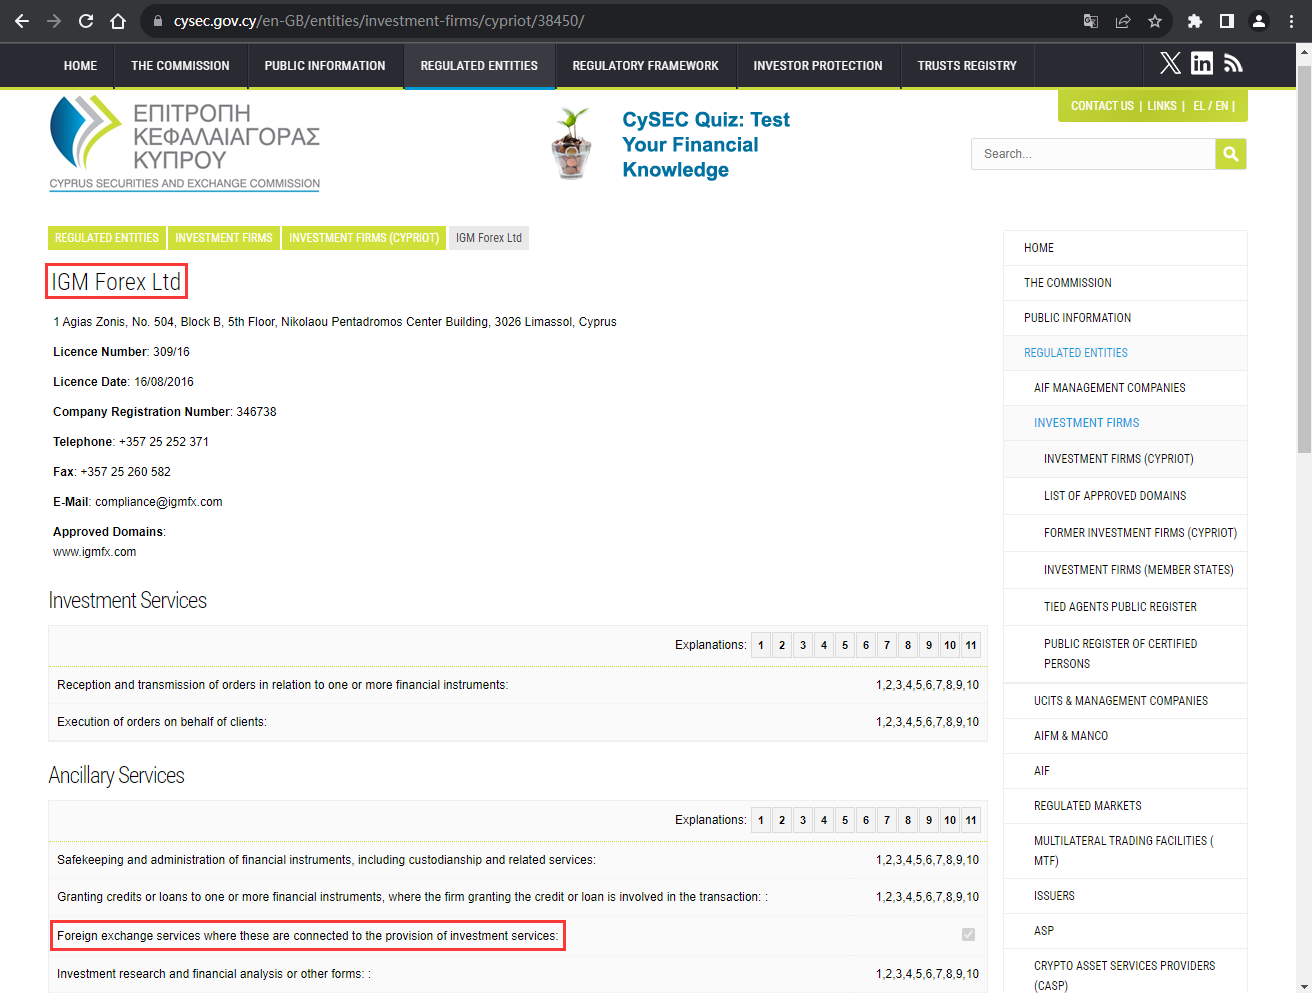Image resolution: width=1312 pixels, height=993 pixels.
Task: Share this page using the share icon
Action: 1123,21
